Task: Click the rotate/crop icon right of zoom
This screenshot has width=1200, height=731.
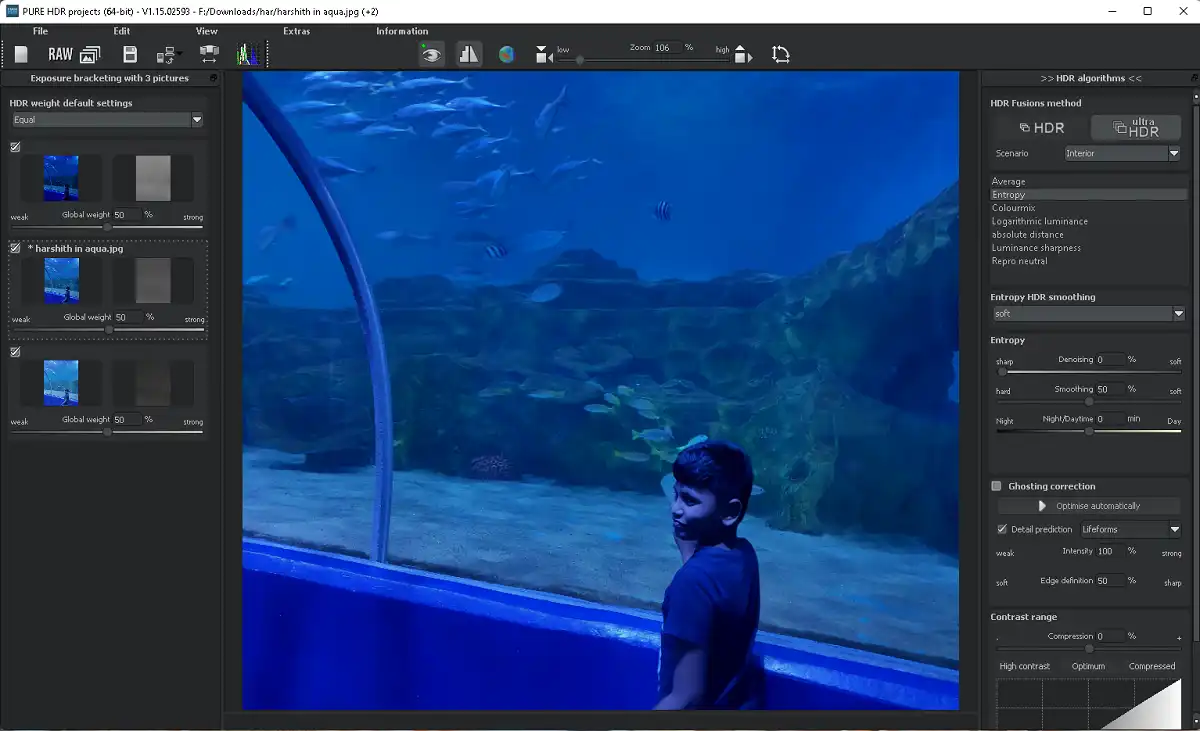Action: 781,55
